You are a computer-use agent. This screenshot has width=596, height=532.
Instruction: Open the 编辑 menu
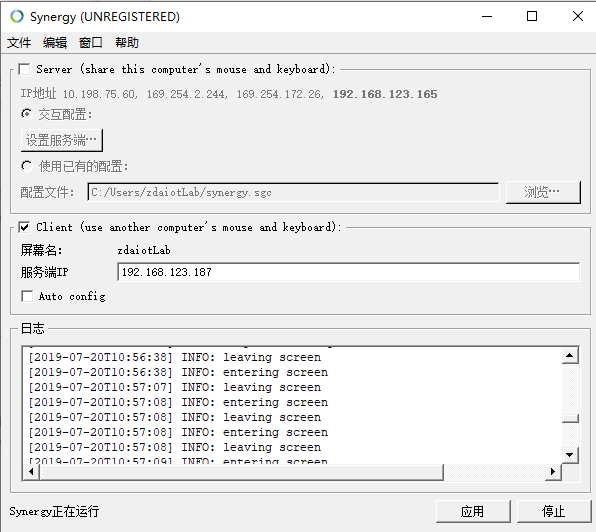coord(55,43)
